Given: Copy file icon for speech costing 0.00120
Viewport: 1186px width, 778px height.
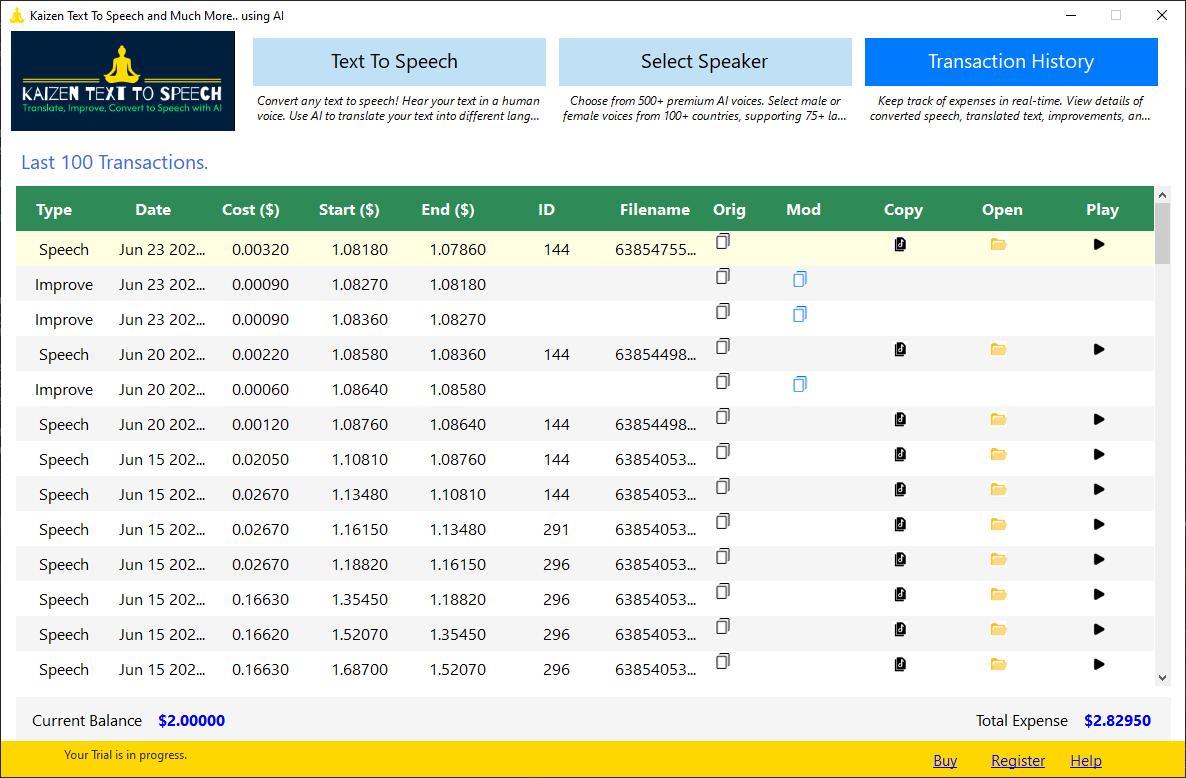Looking at the screenshot, I should point(900,419).
